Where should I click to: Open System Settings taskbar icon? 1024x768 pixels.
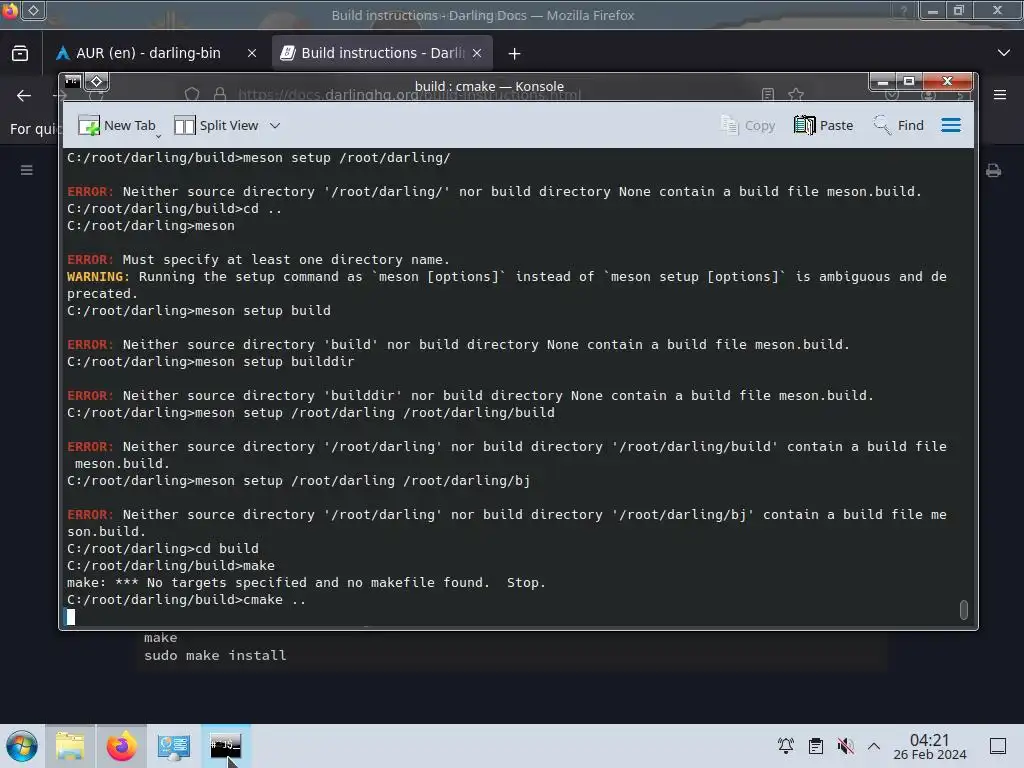[x=174, y=746]
